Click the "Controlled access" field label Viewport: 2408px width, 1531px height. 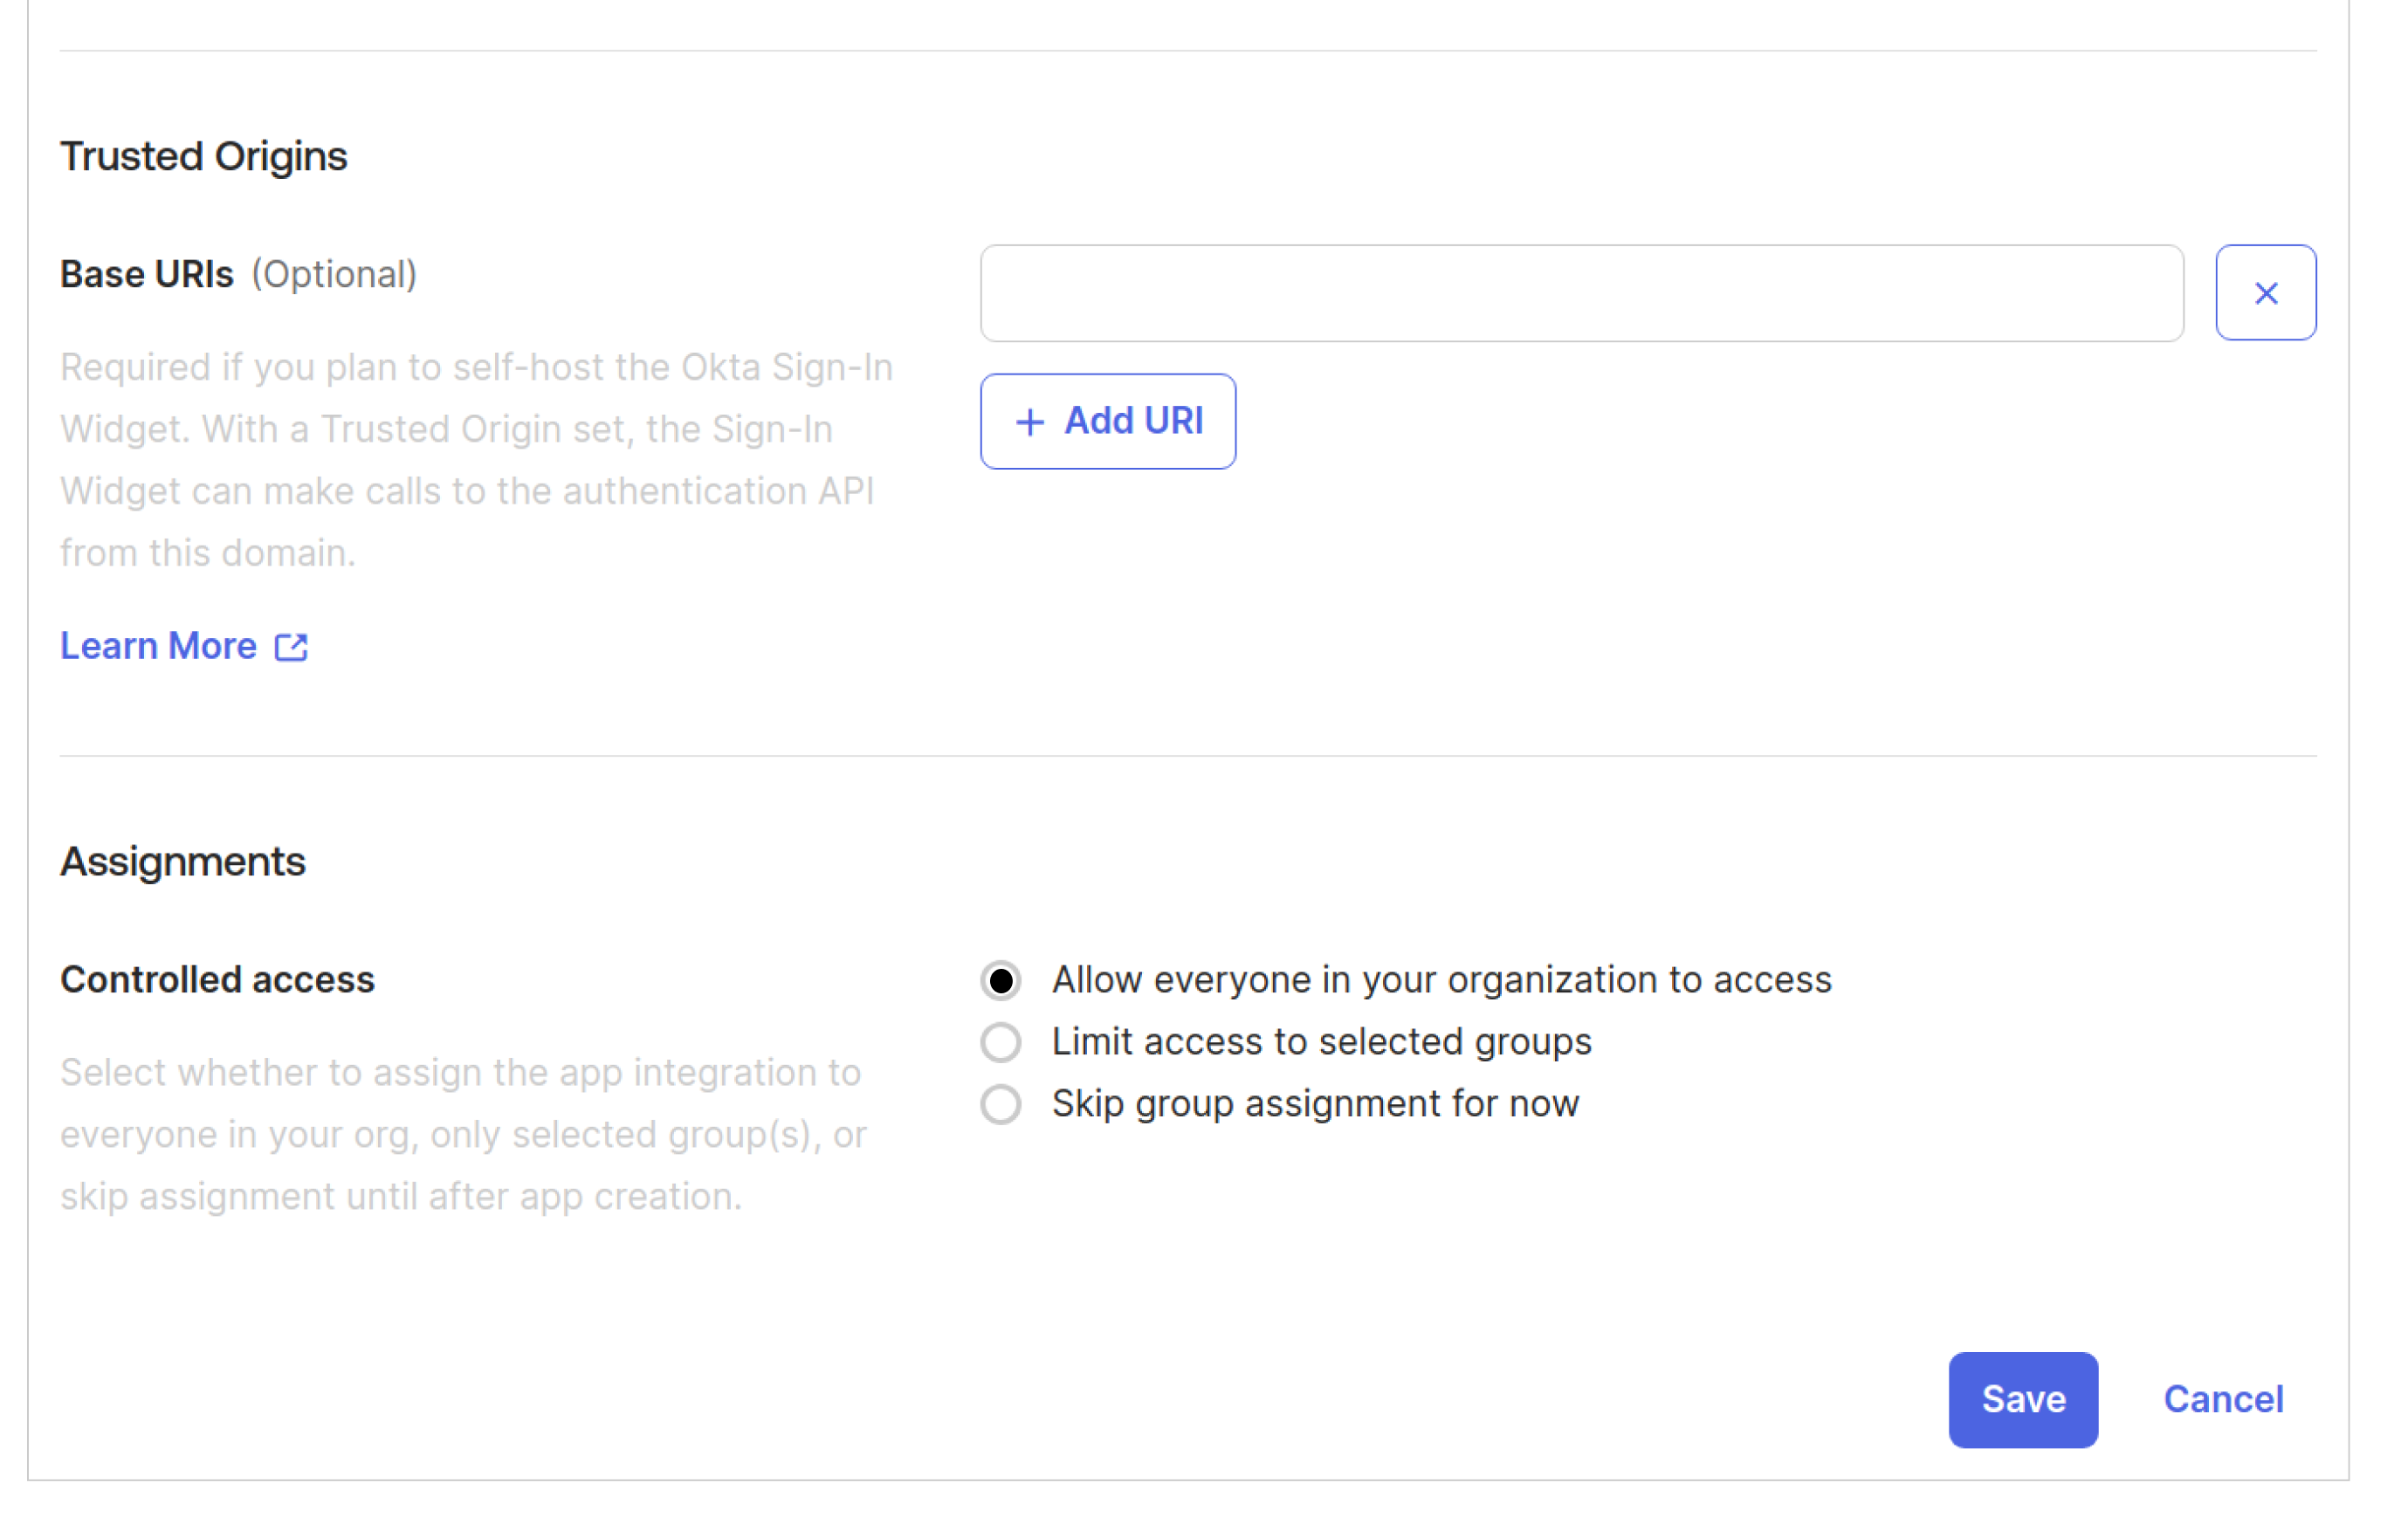click(x=217, y=979)
